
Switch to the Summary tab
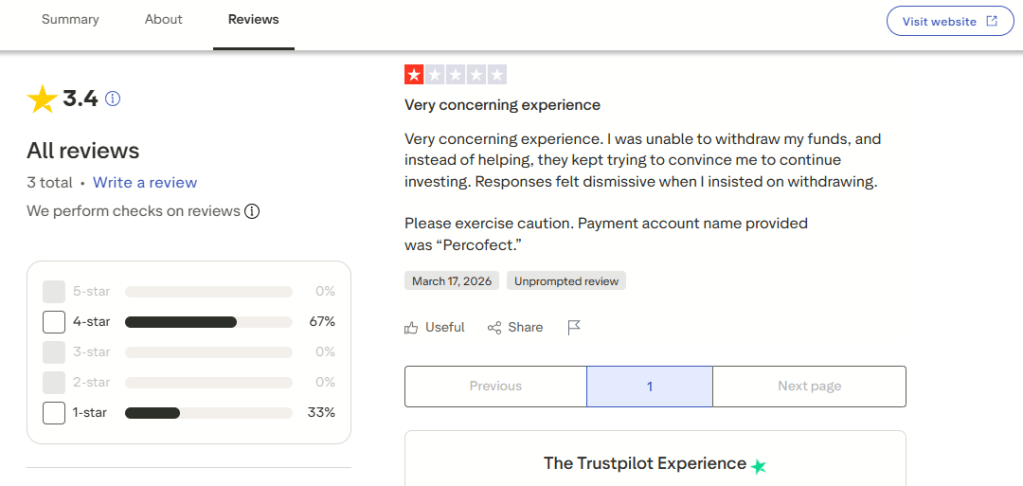click(70, 20)
